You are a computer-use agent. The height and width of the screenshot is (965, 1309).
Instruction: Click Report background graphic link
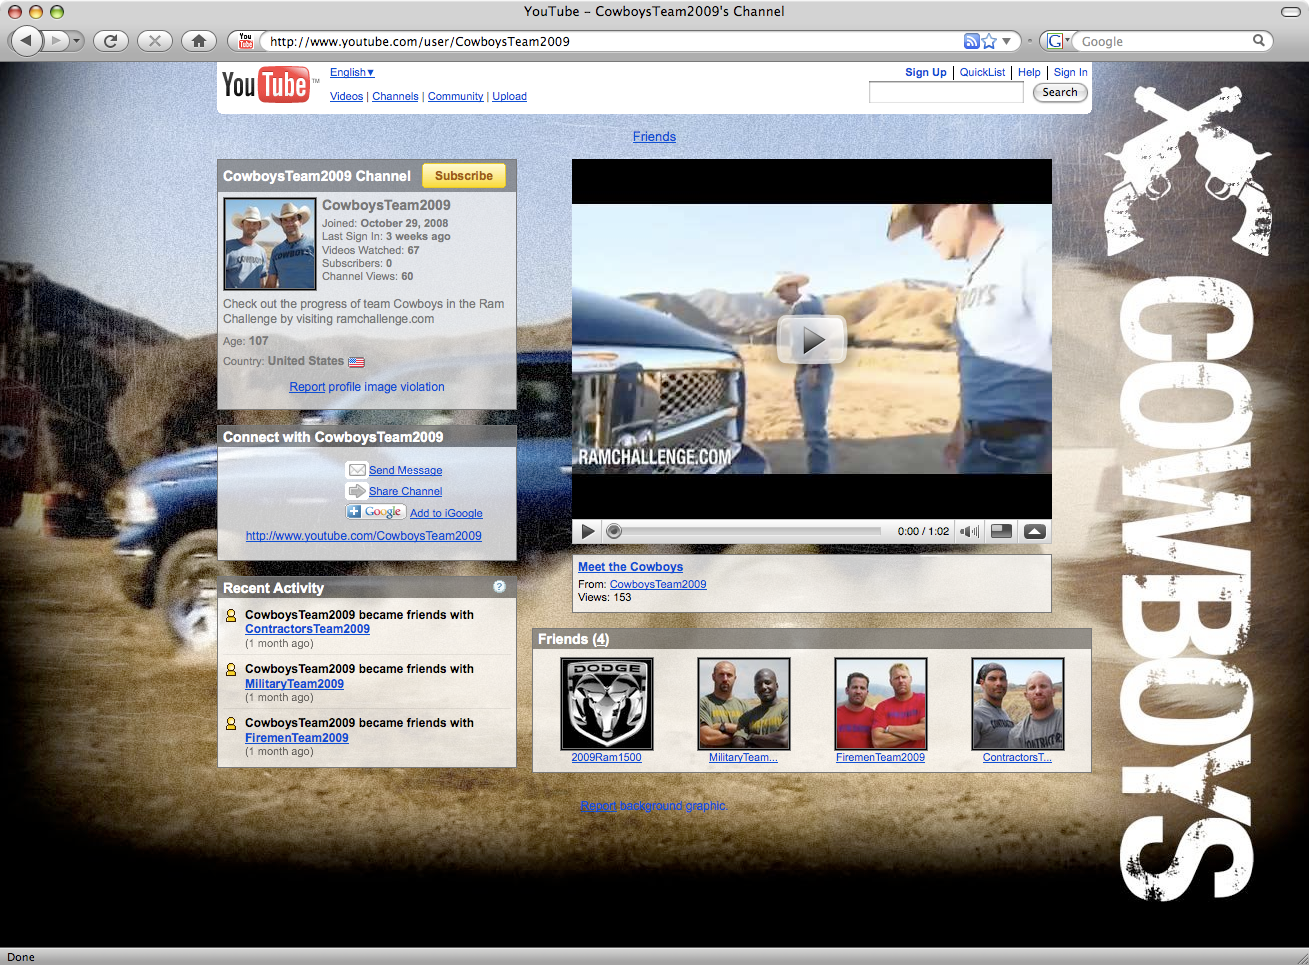coord(654,806)
